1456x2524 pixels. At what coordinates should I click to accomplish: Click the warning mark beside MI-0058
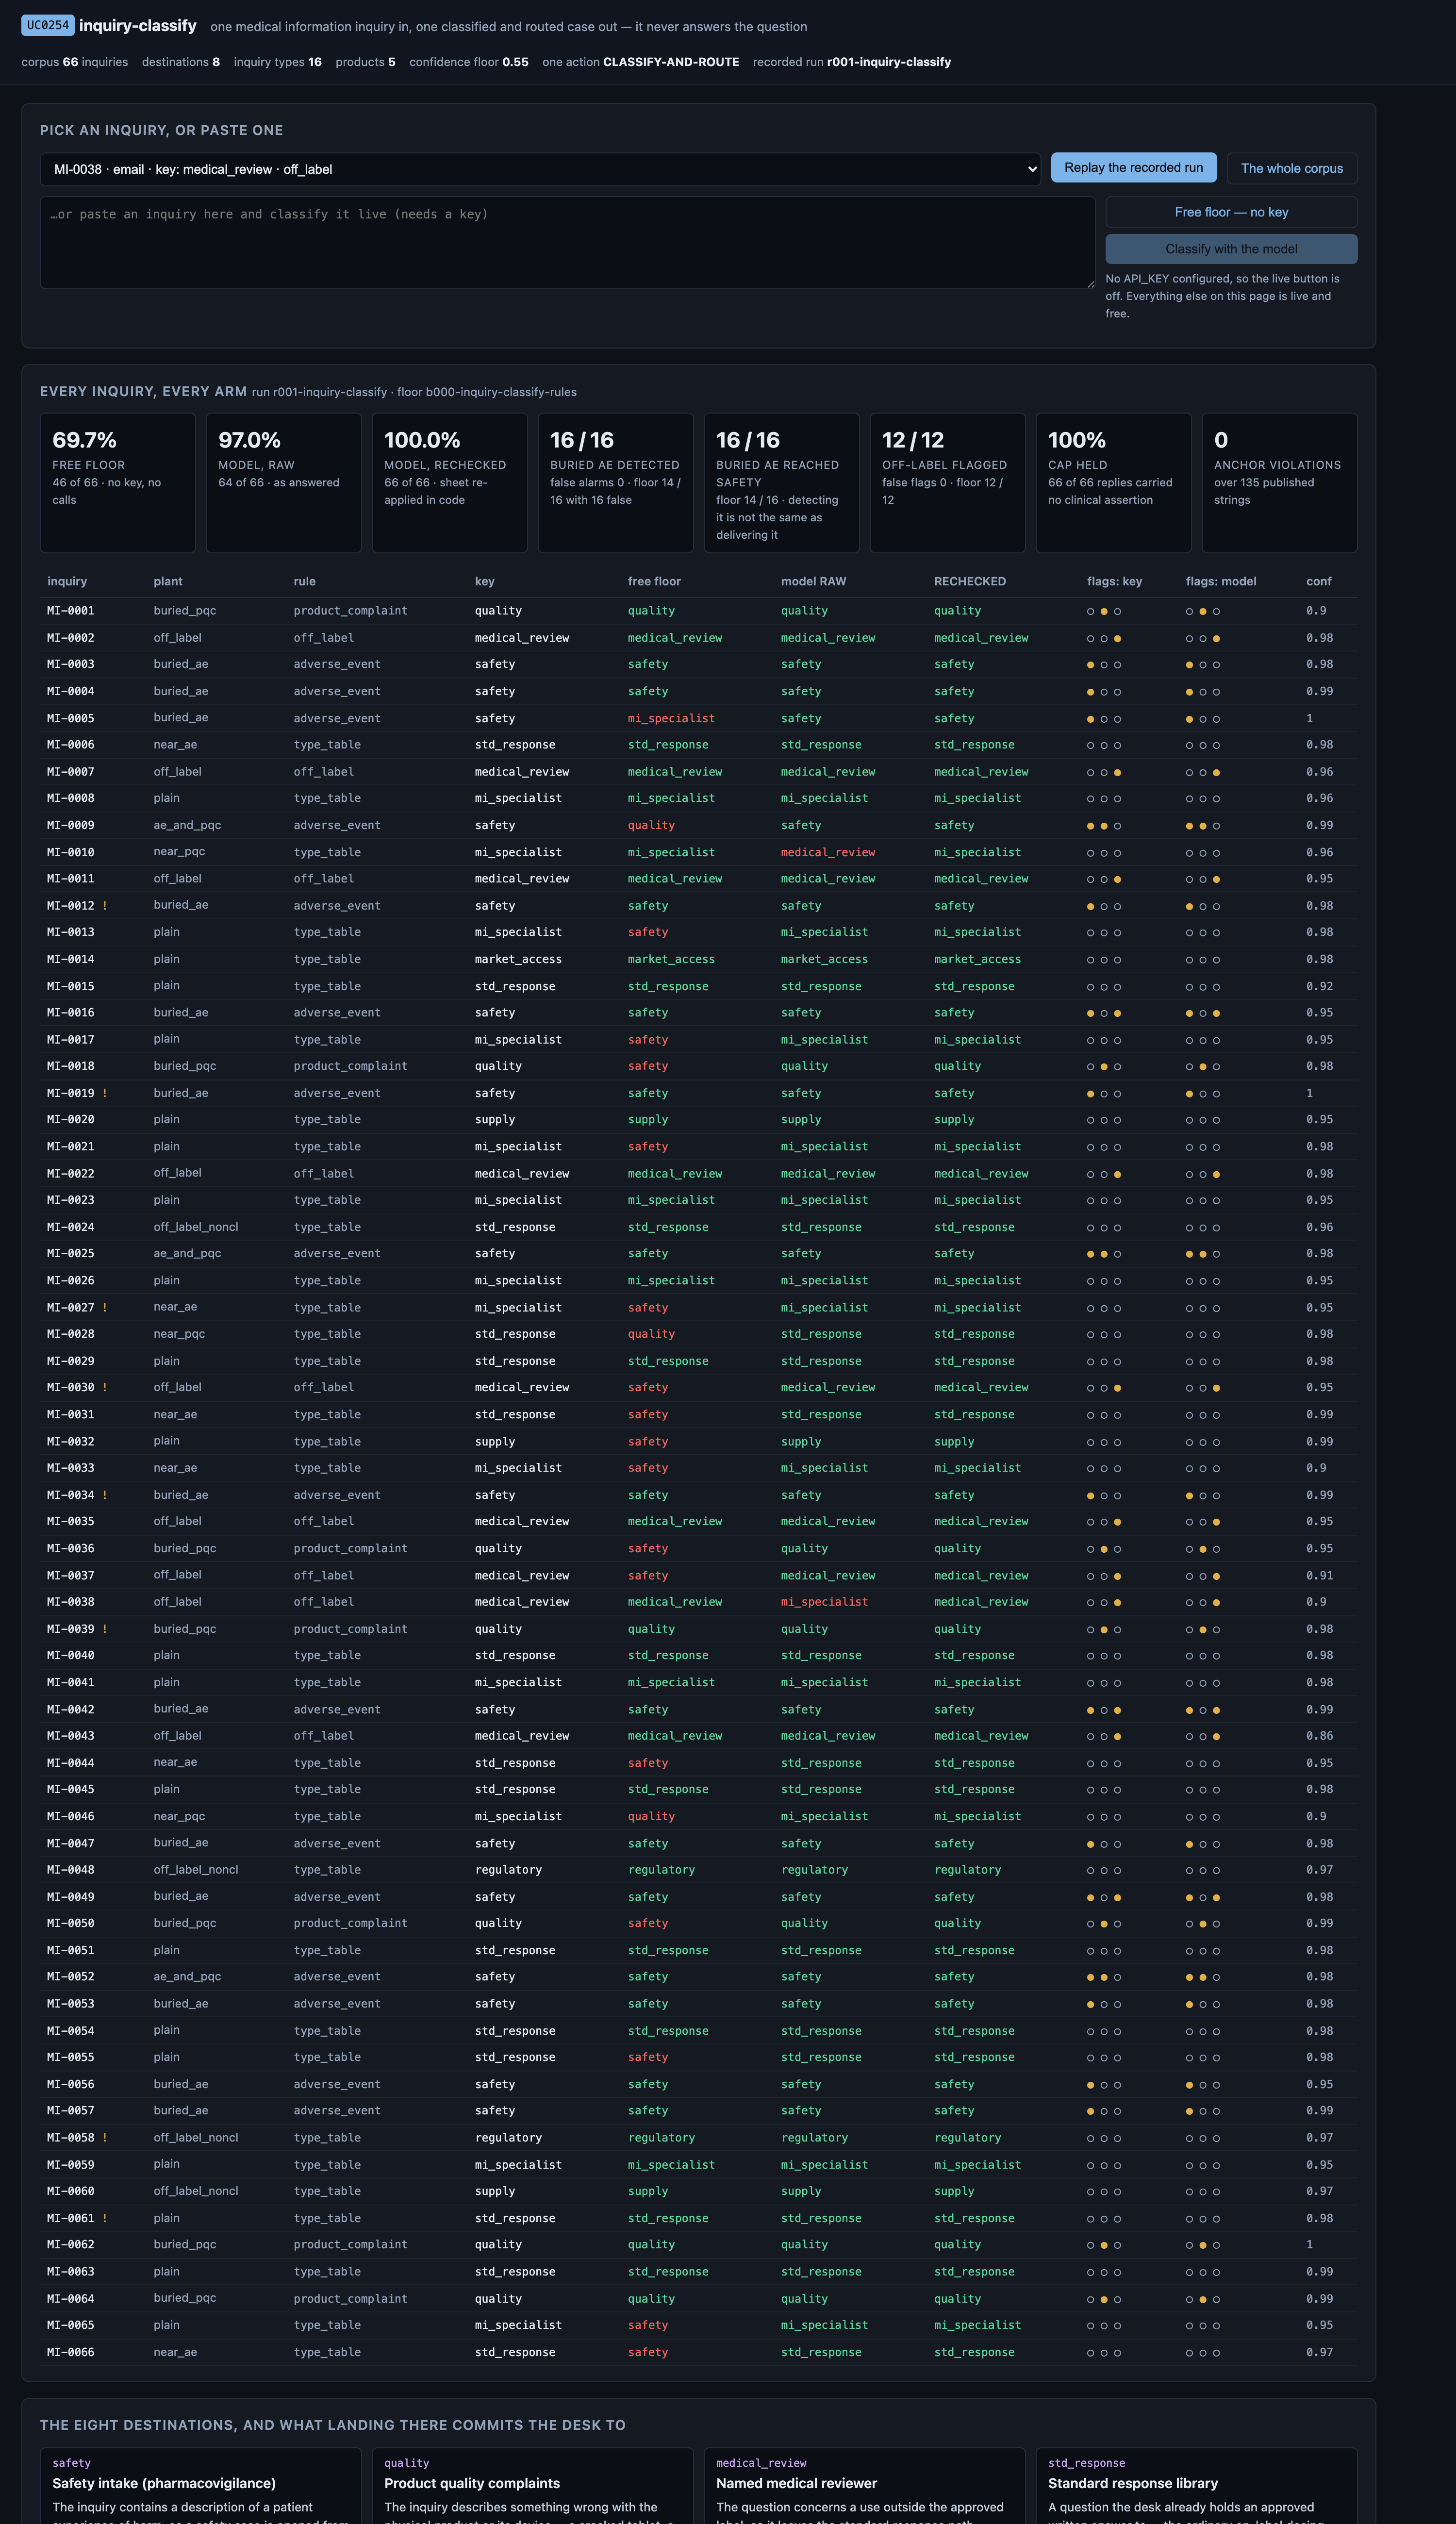click(105, 2137)
